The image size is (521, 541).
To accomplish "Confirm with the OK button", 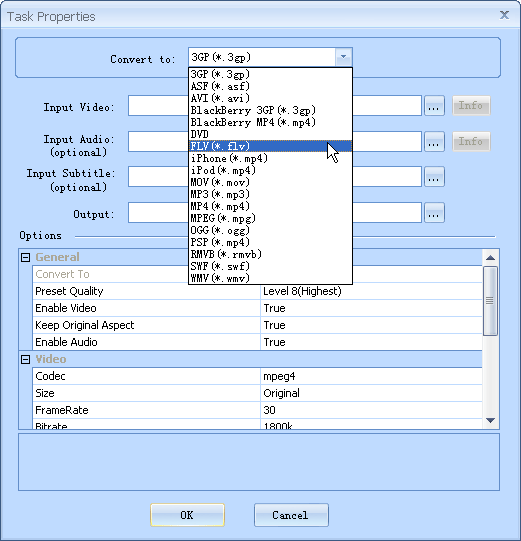I will click(187, 515).
